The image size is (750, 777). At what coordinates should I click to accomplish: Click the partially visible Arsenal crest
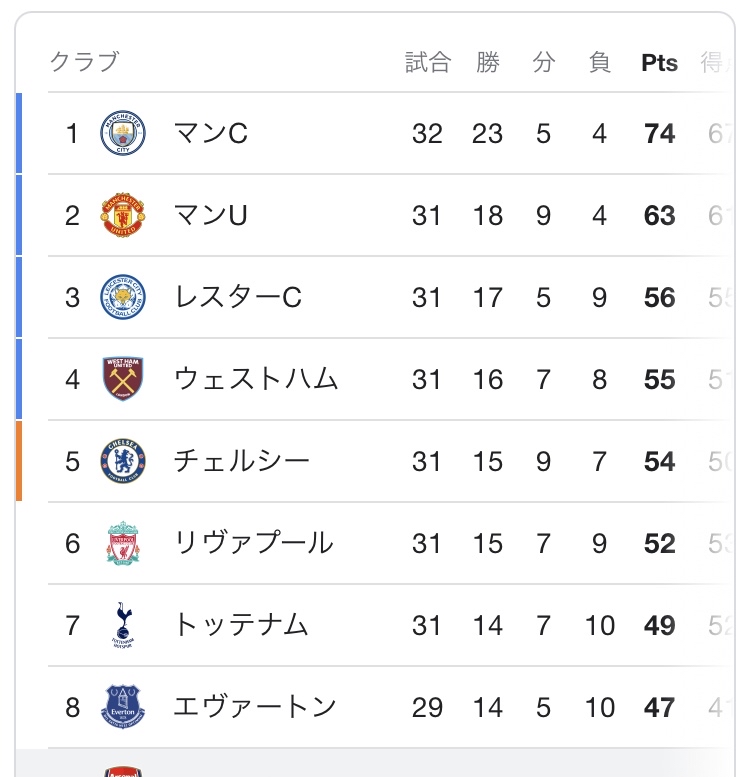123,771
